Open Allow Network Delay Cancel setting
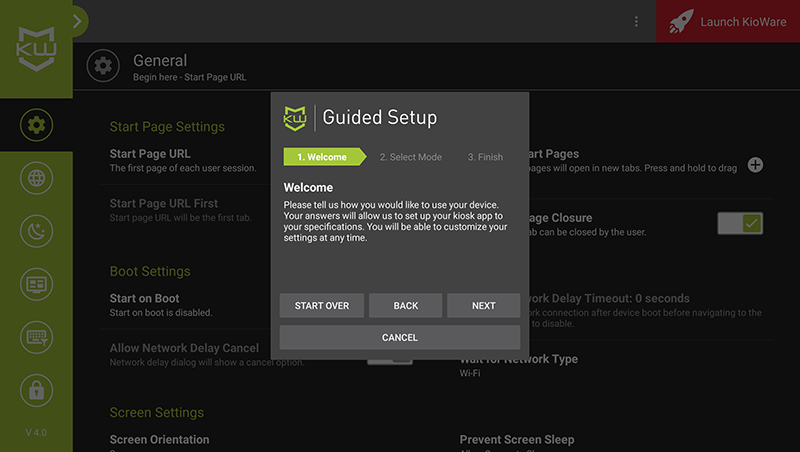This screenshot has height=452, width=800. (207, 355)
